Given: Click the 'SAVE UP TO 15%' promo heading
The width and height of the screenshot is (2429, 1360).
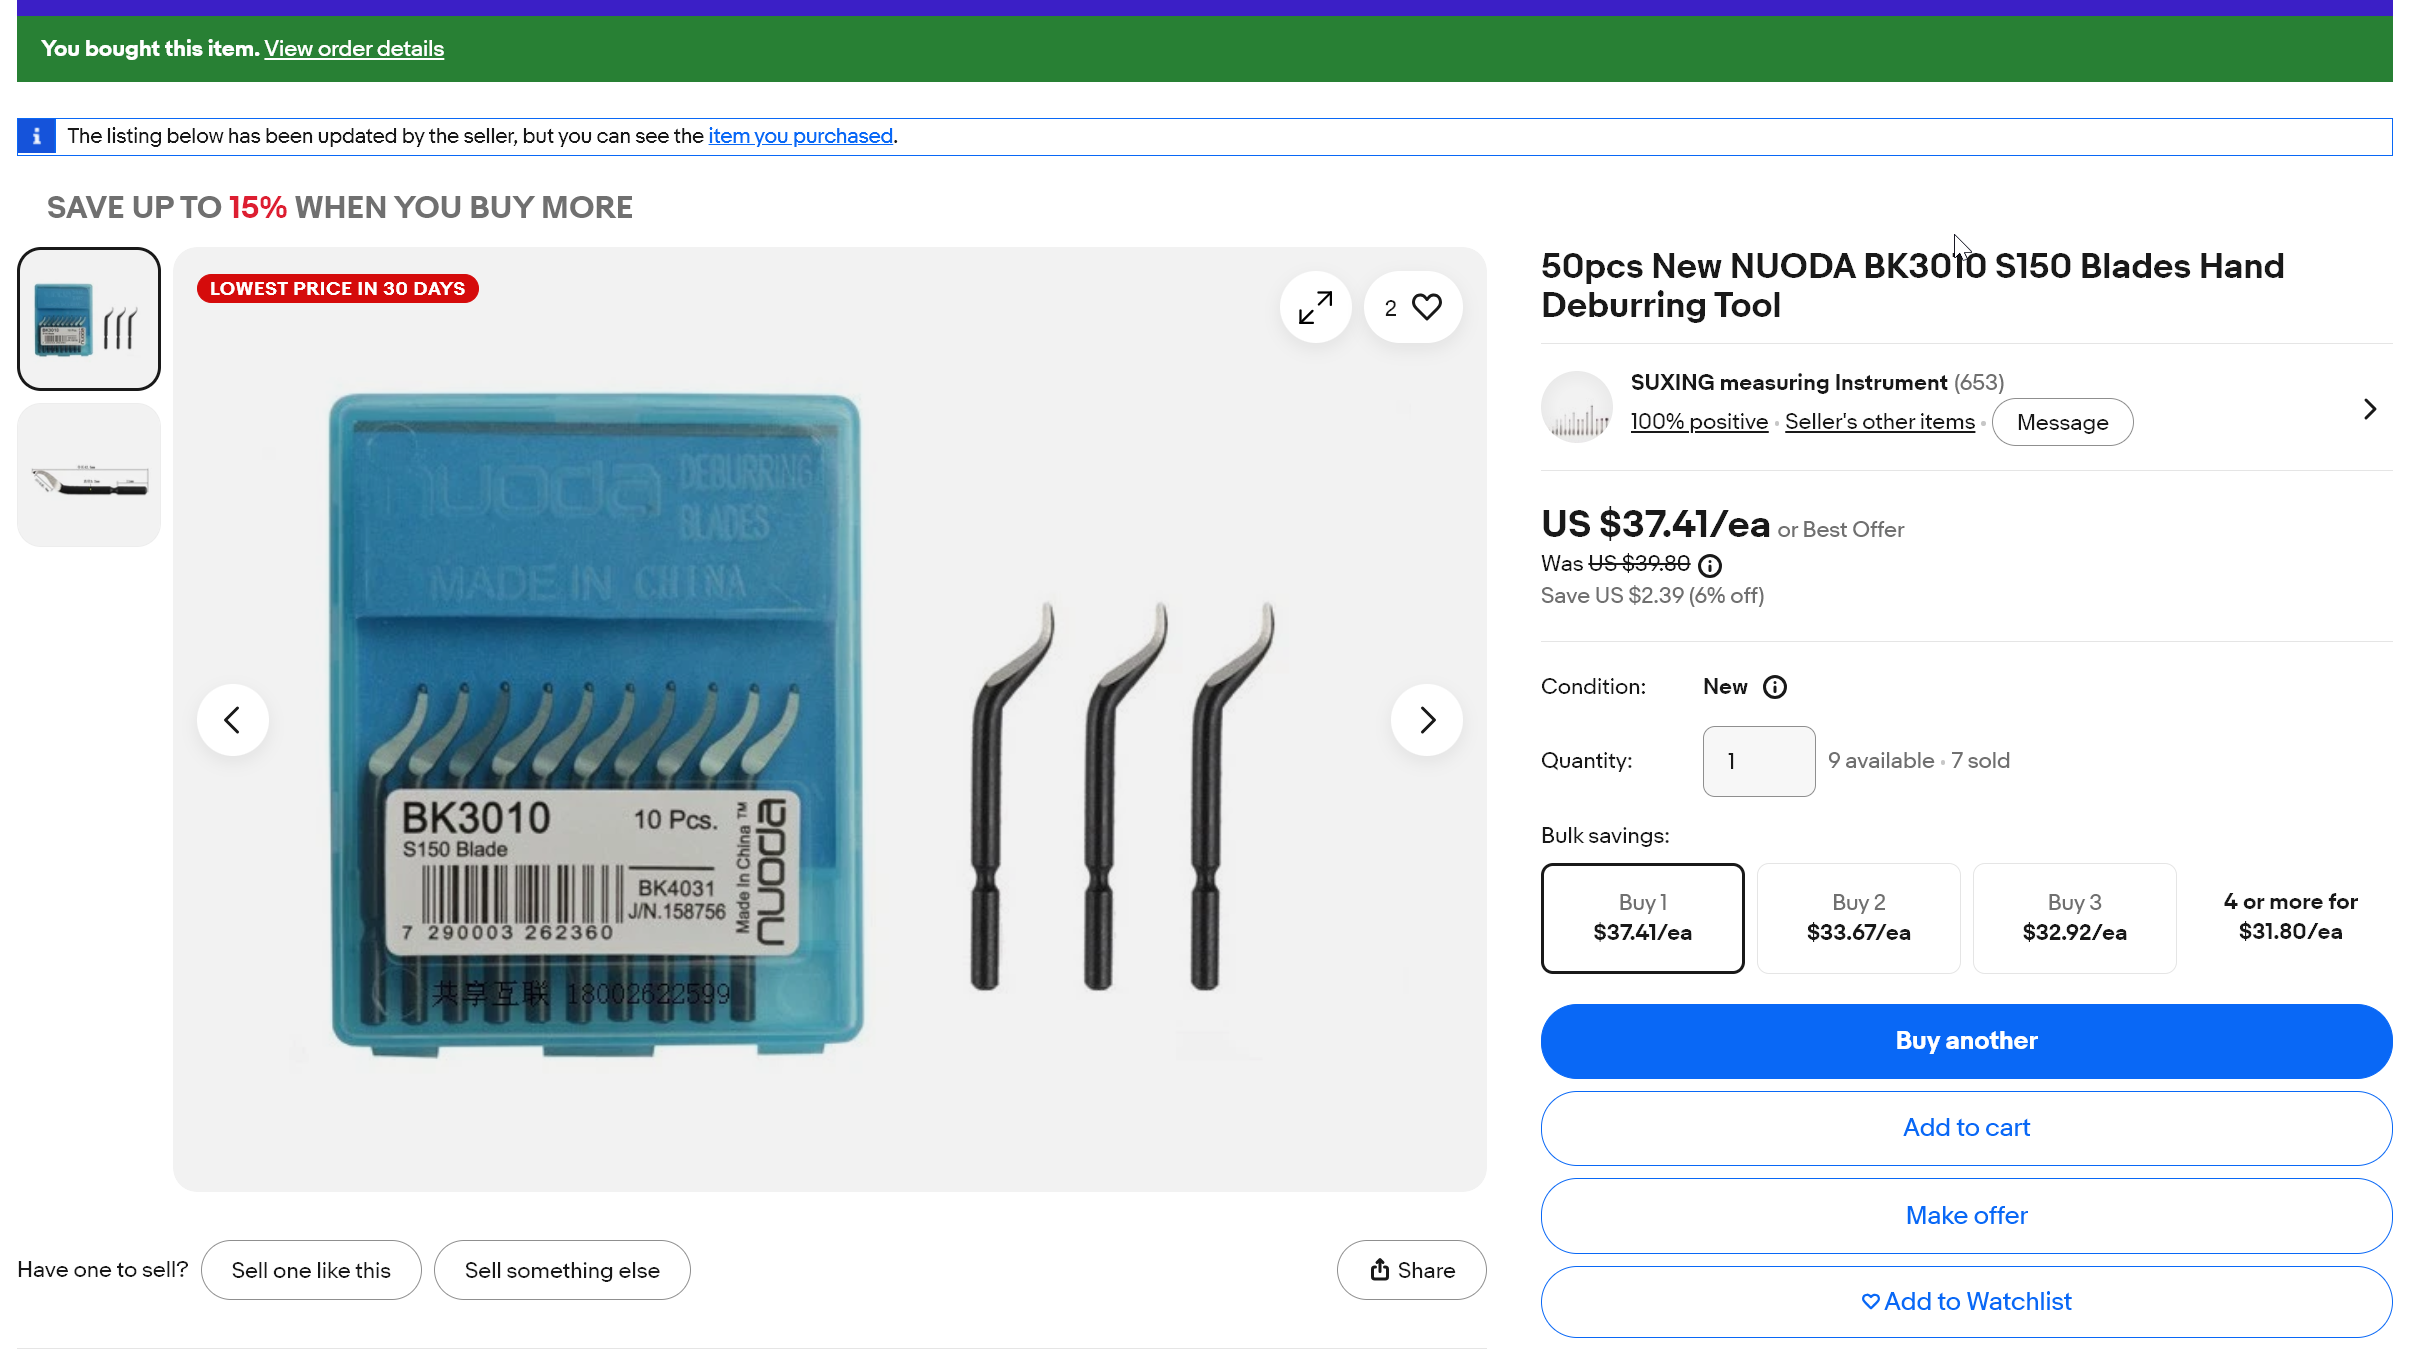Looking at the screenshot, I should click(x=340, y=208).
